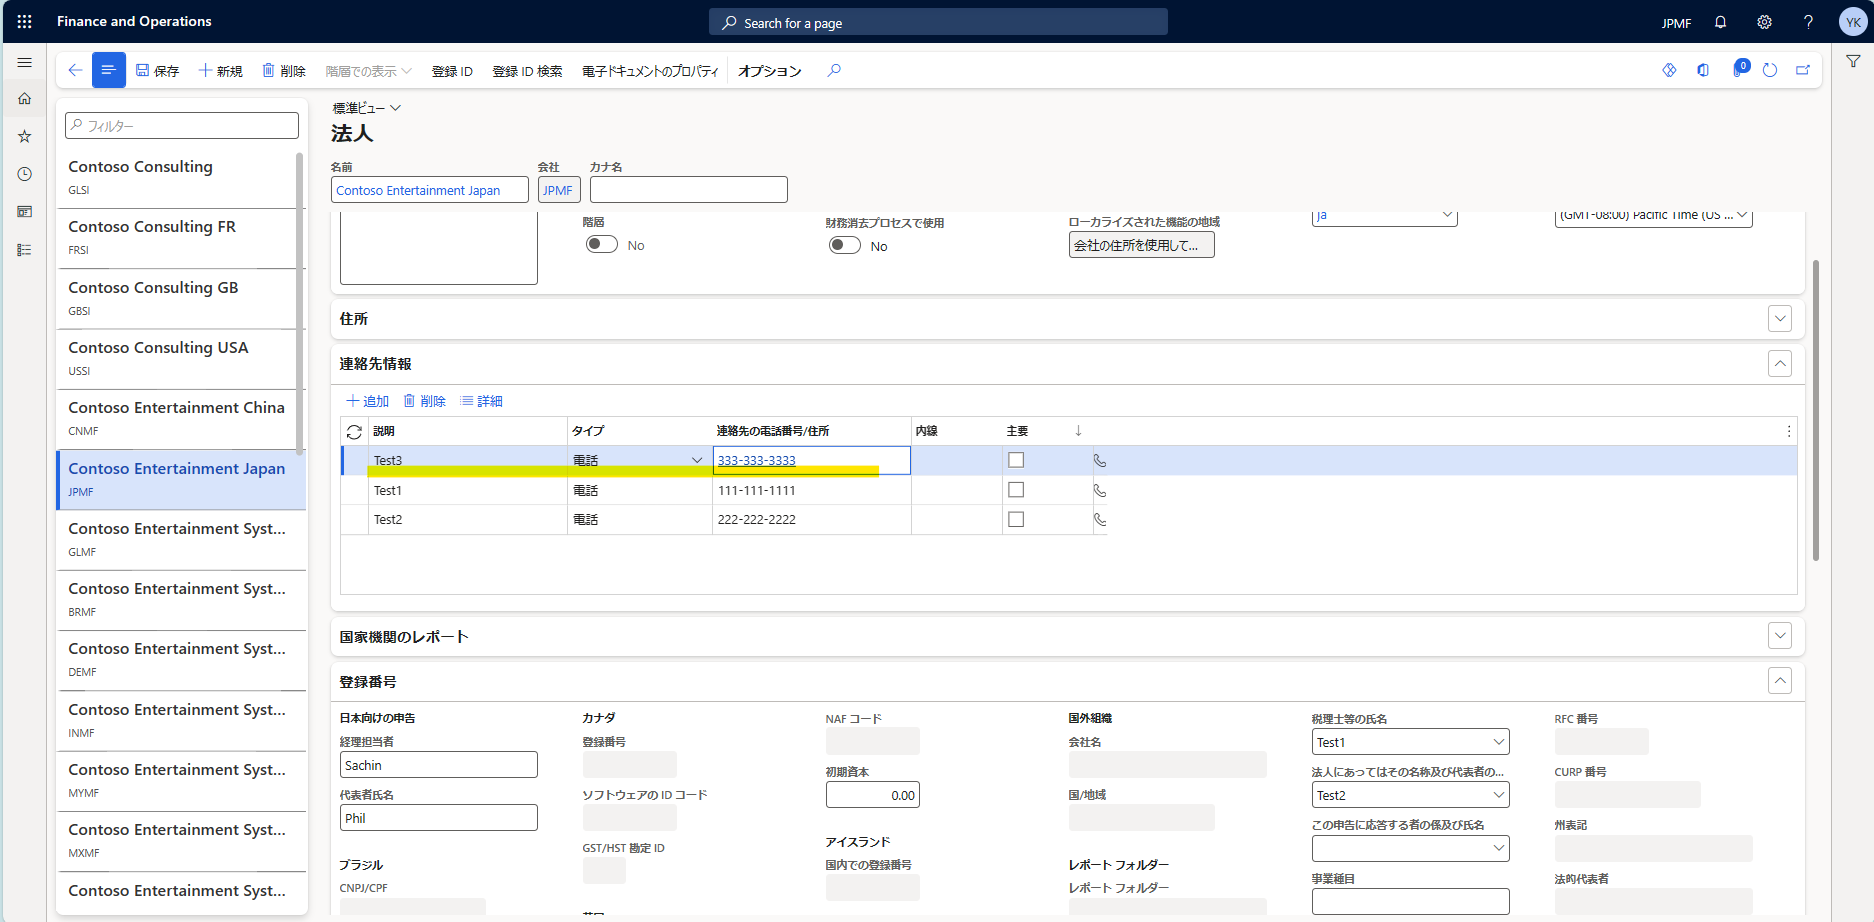Click the search magnifier in action bar

(x=834, y=70)
